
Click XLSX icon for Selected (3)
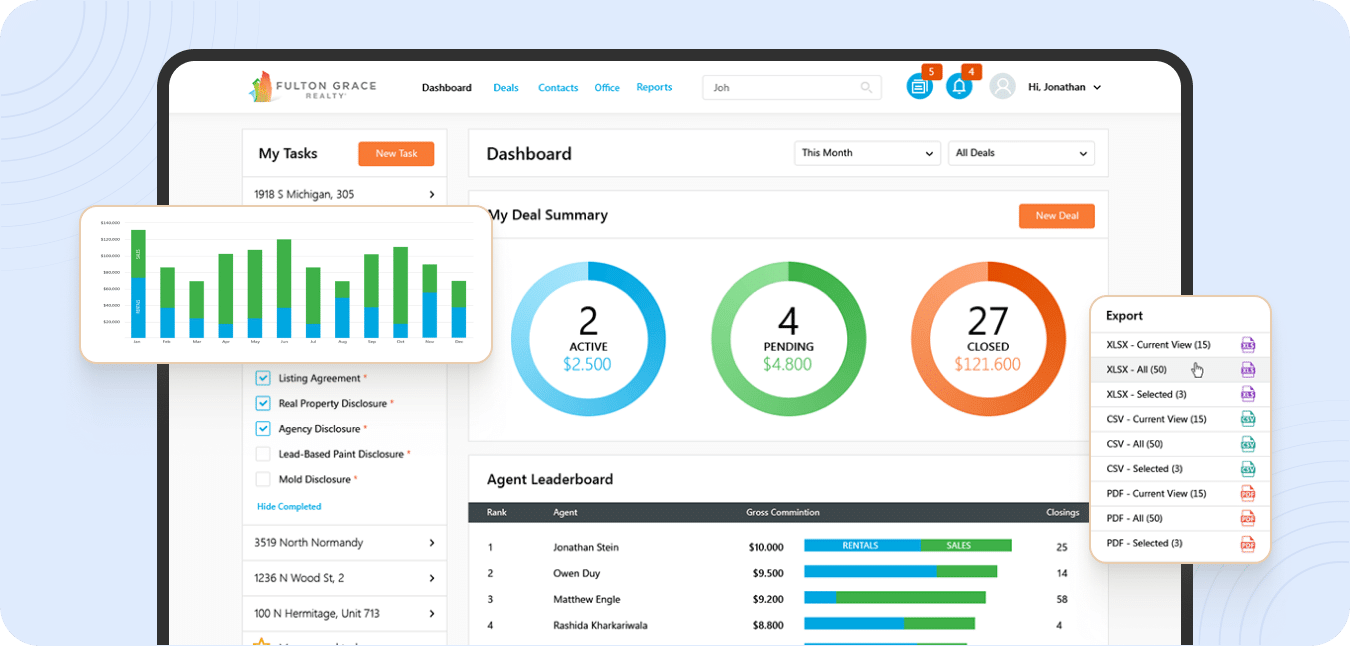(1248, 395)
